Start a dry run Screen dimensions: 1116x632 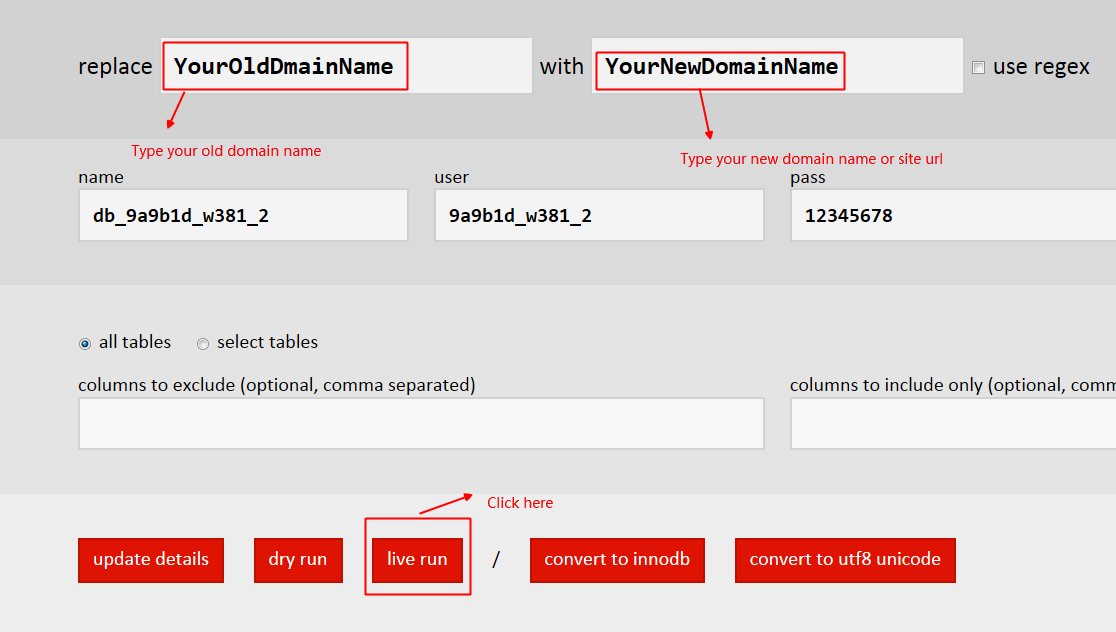tap(297, 560)
